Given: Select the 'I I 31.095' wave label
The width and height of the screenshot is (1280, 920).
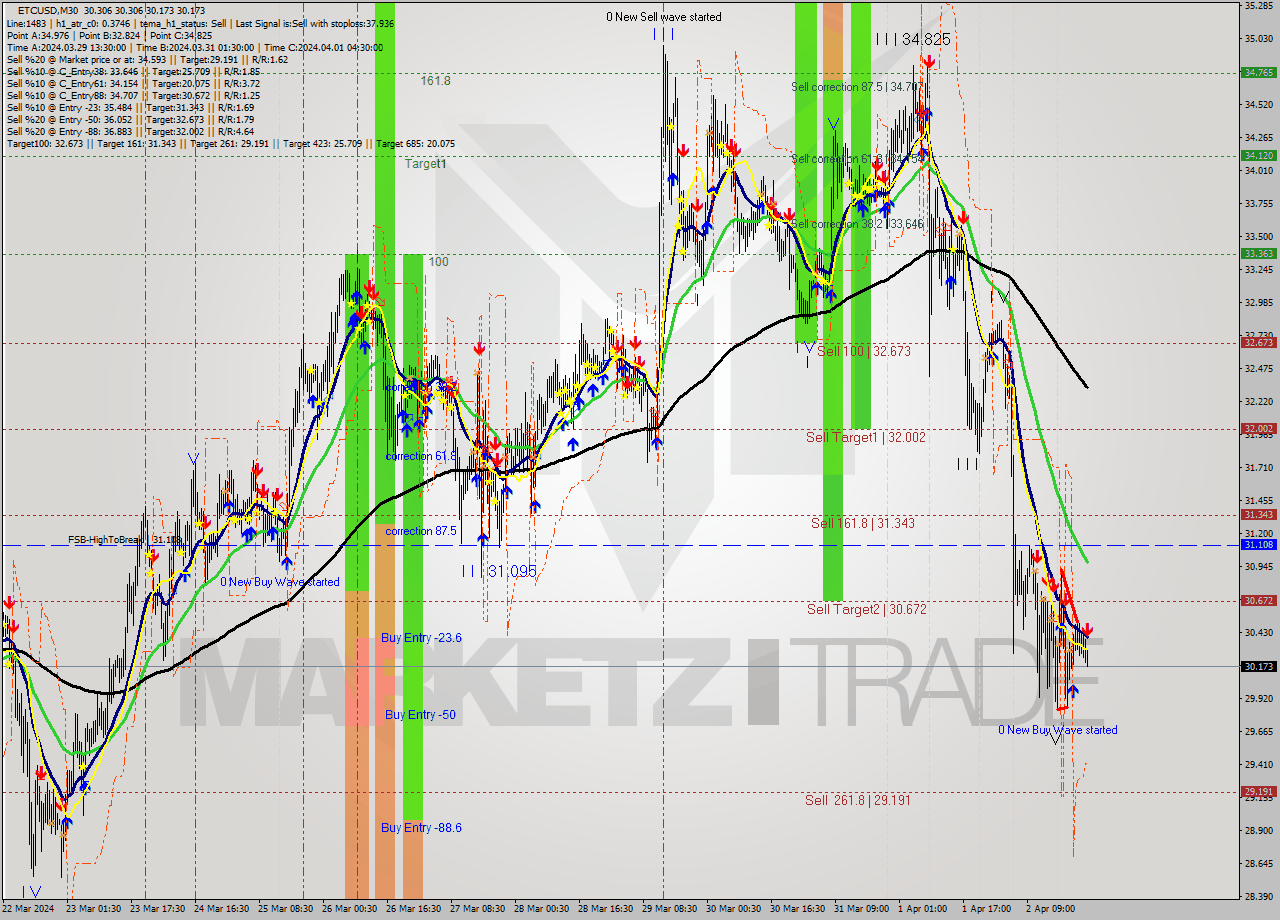Looking at the screenshot, I should coord(499,571).
